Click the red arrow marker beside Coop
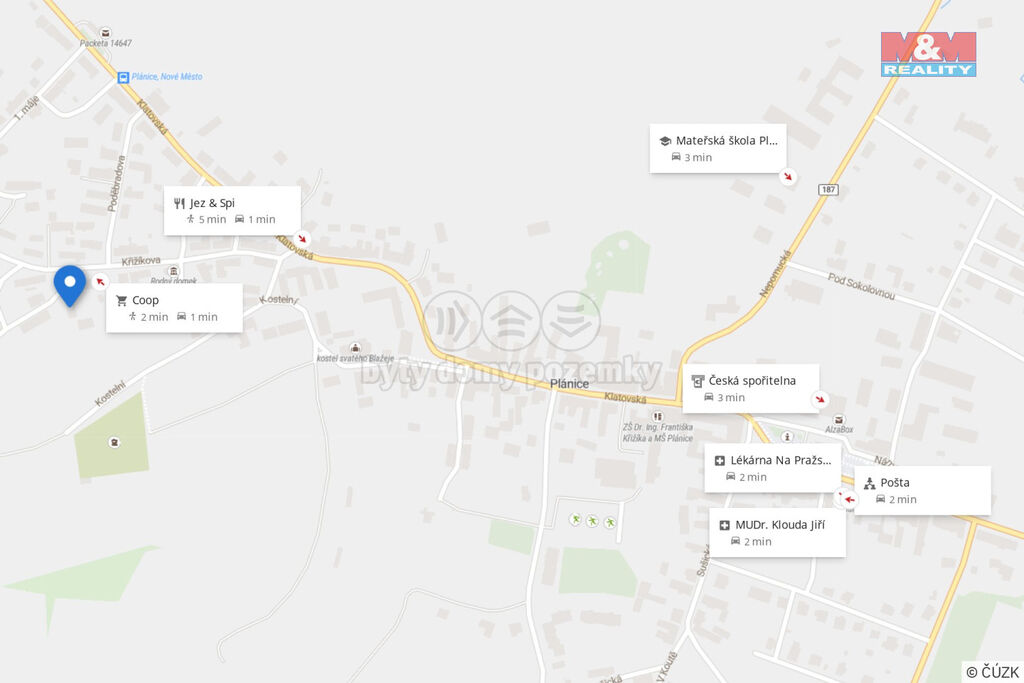The image size is (1024, 683). [100, 281]
